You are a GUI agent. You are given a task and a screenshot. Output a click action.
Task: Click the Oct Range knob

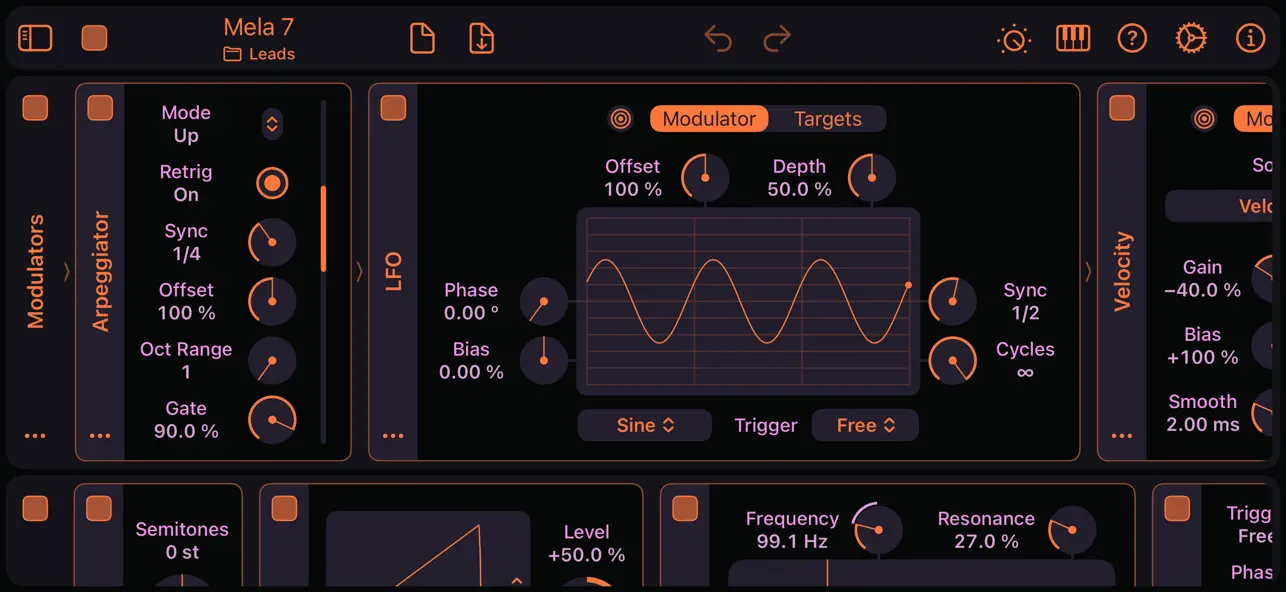tap(272, 360)
